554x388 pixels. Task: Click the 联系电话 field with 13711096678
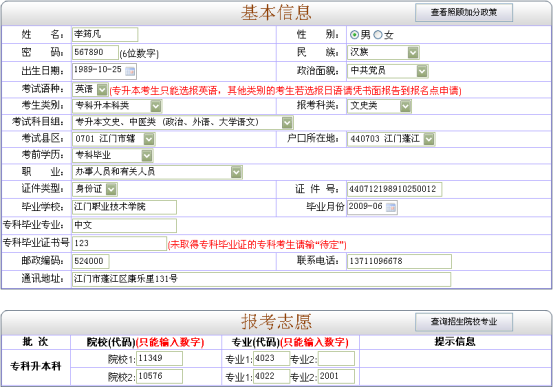tap(399, 261)
